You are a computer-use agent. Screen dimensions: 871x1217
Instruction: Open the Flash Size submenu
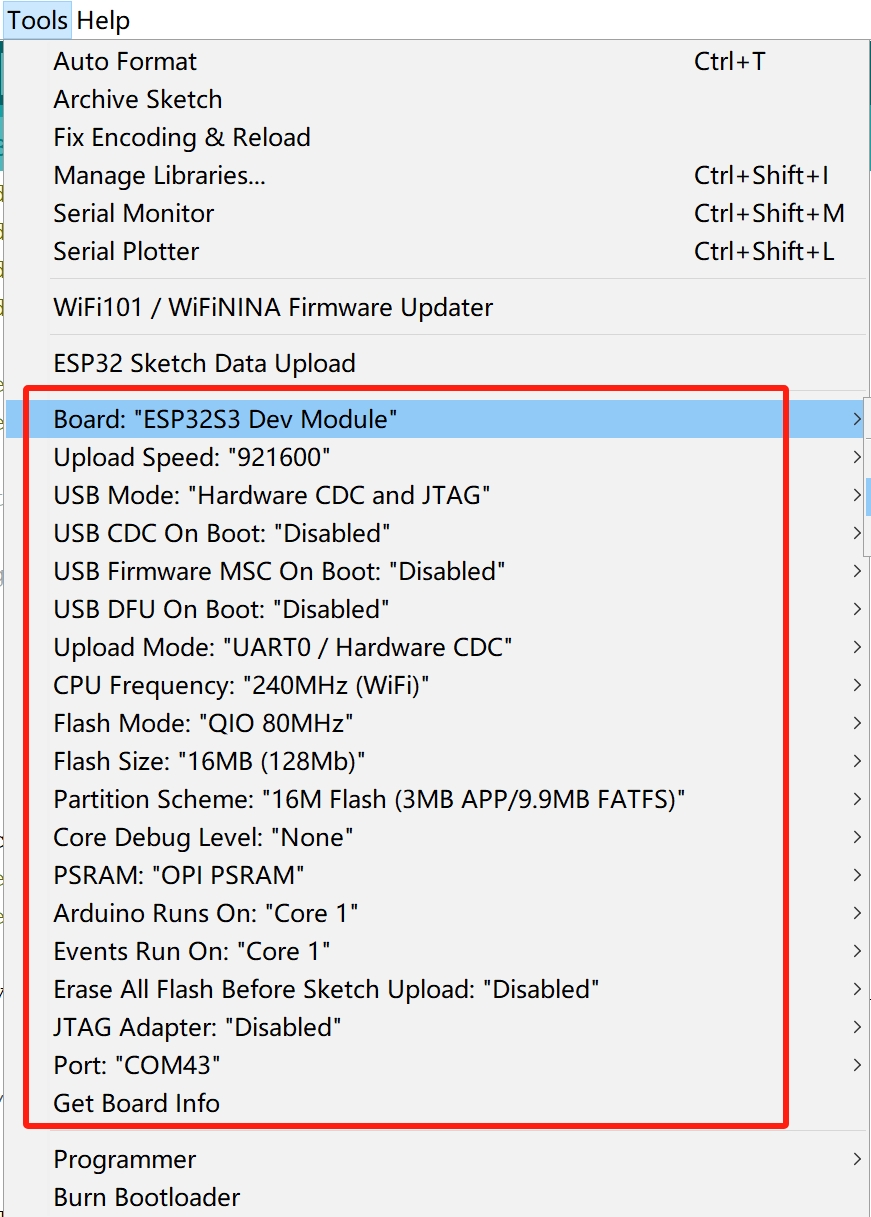(x=436, y=762)
